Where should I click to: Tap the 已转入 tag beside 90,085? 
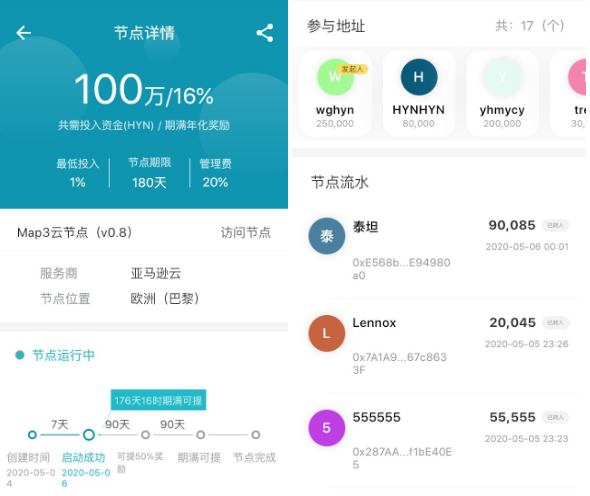click(555, 225)
